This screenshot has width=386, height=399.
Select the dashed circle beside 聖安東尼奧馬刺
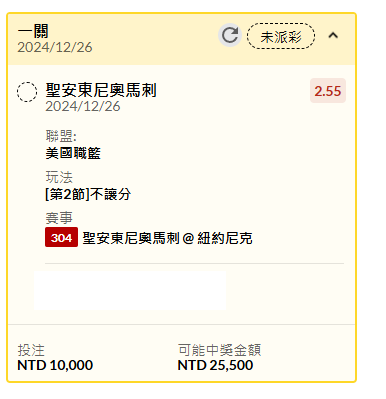[27, 92]
